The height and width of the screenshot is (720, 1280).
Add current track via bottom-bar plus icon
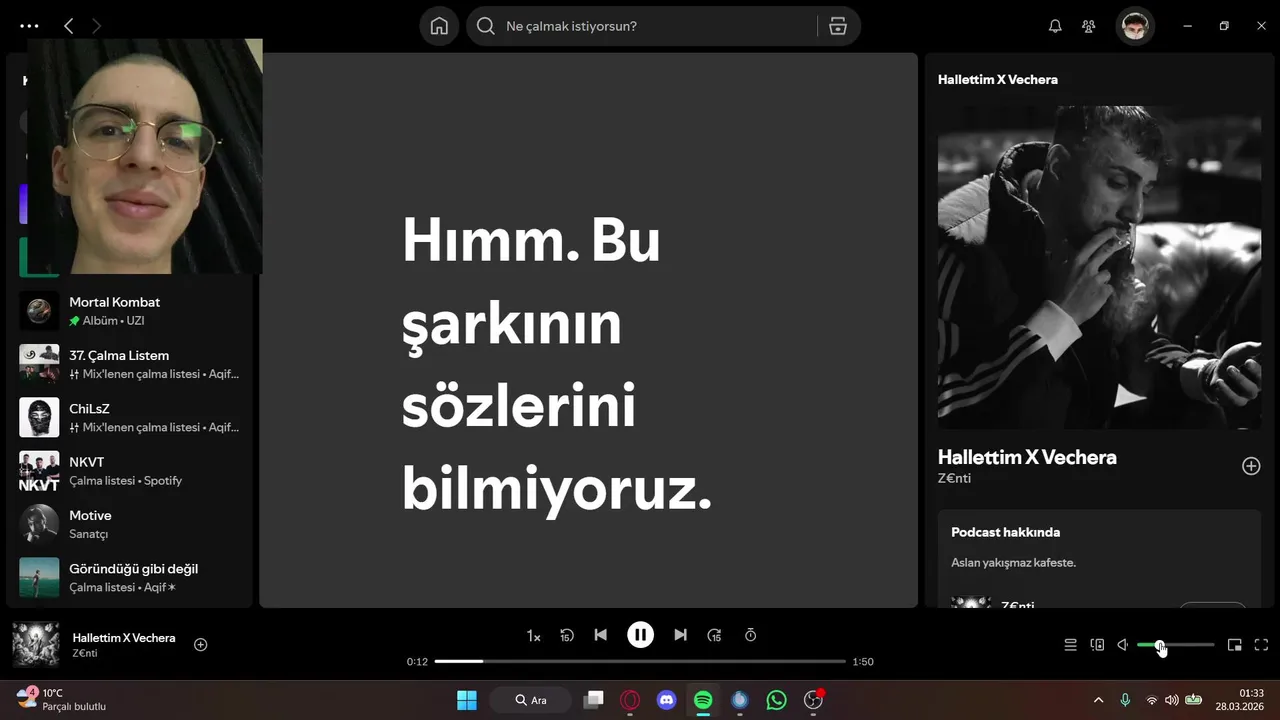point(200,645)
